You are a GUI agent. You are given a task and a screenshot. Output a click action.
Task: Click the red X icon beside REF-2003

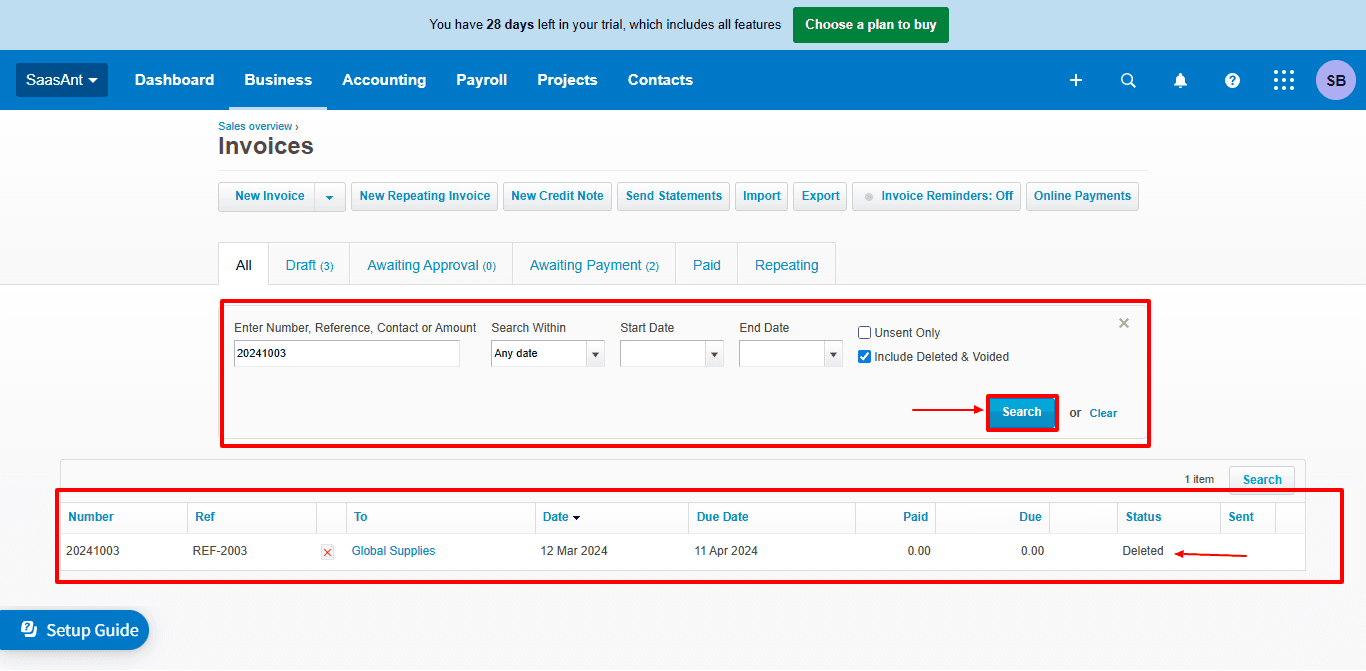(x=327, y=552)
